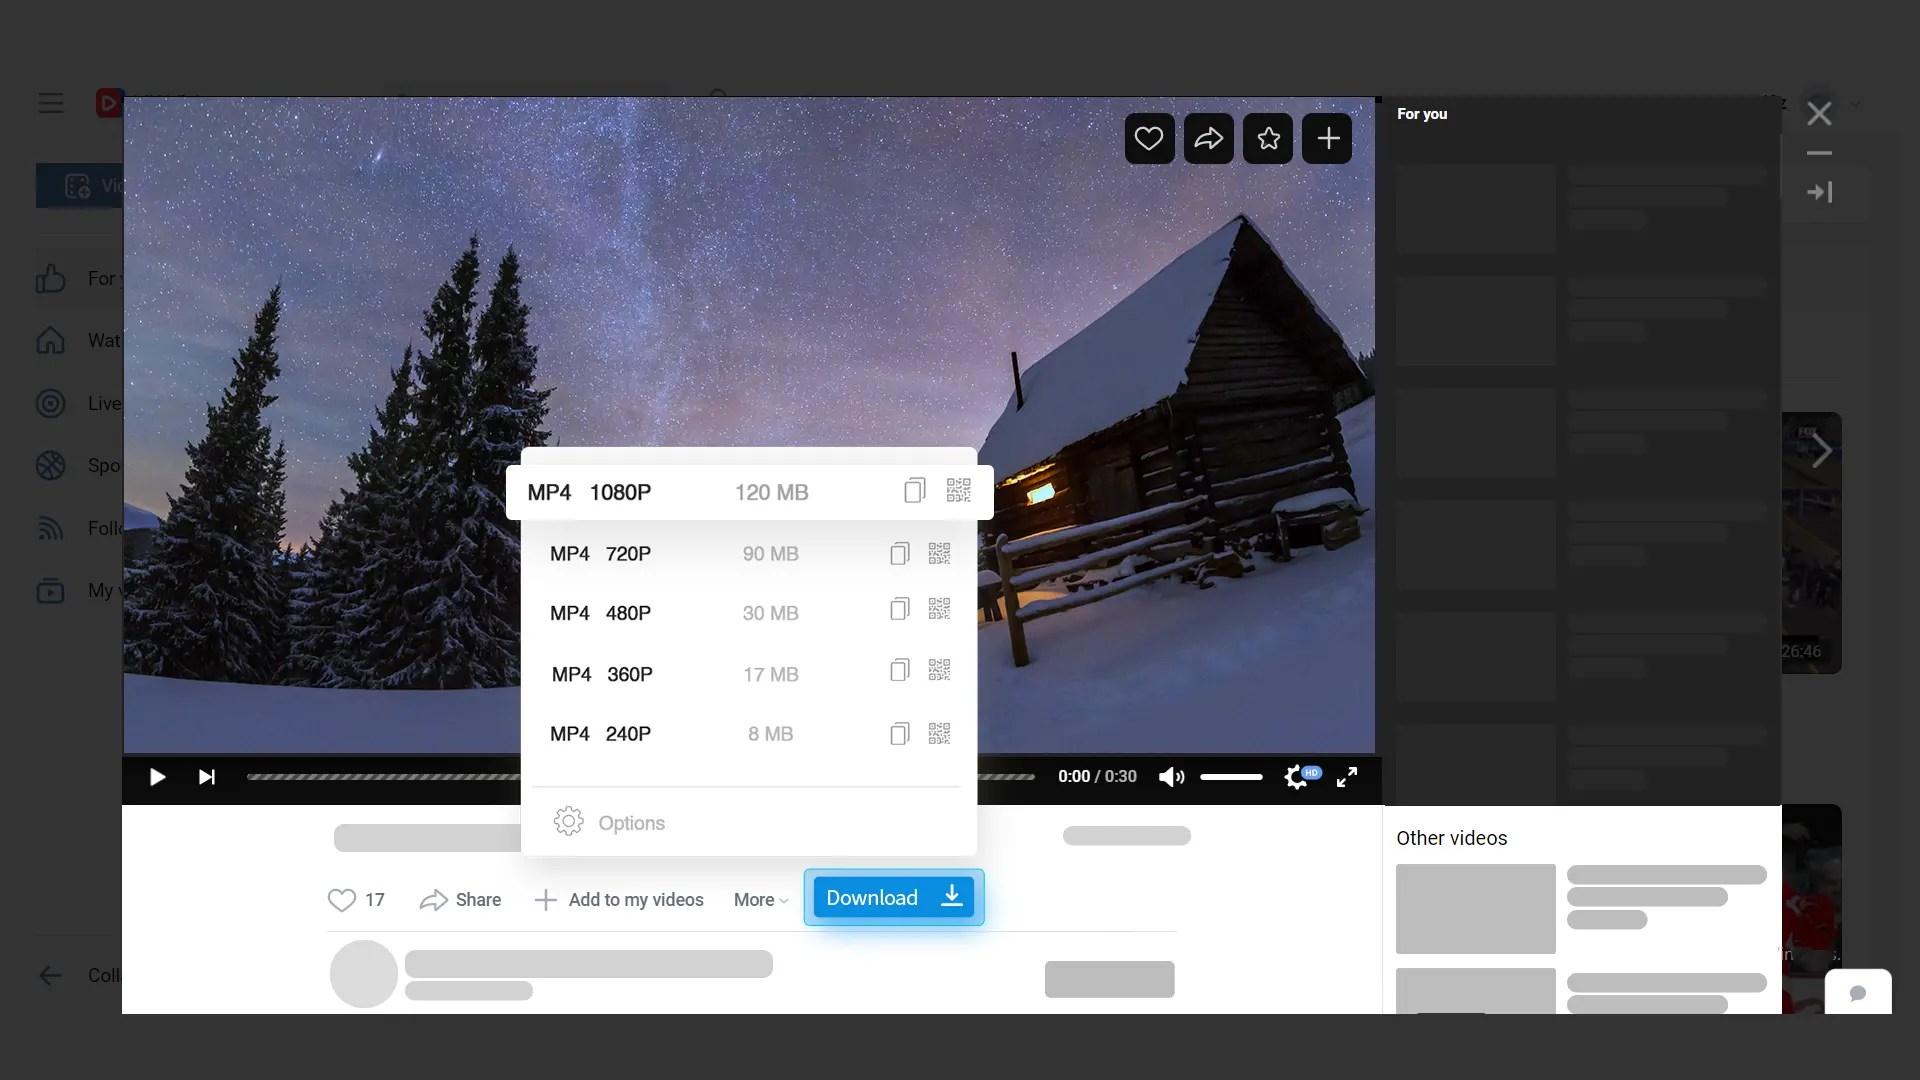Click Add to my videos

coord(619,900)
